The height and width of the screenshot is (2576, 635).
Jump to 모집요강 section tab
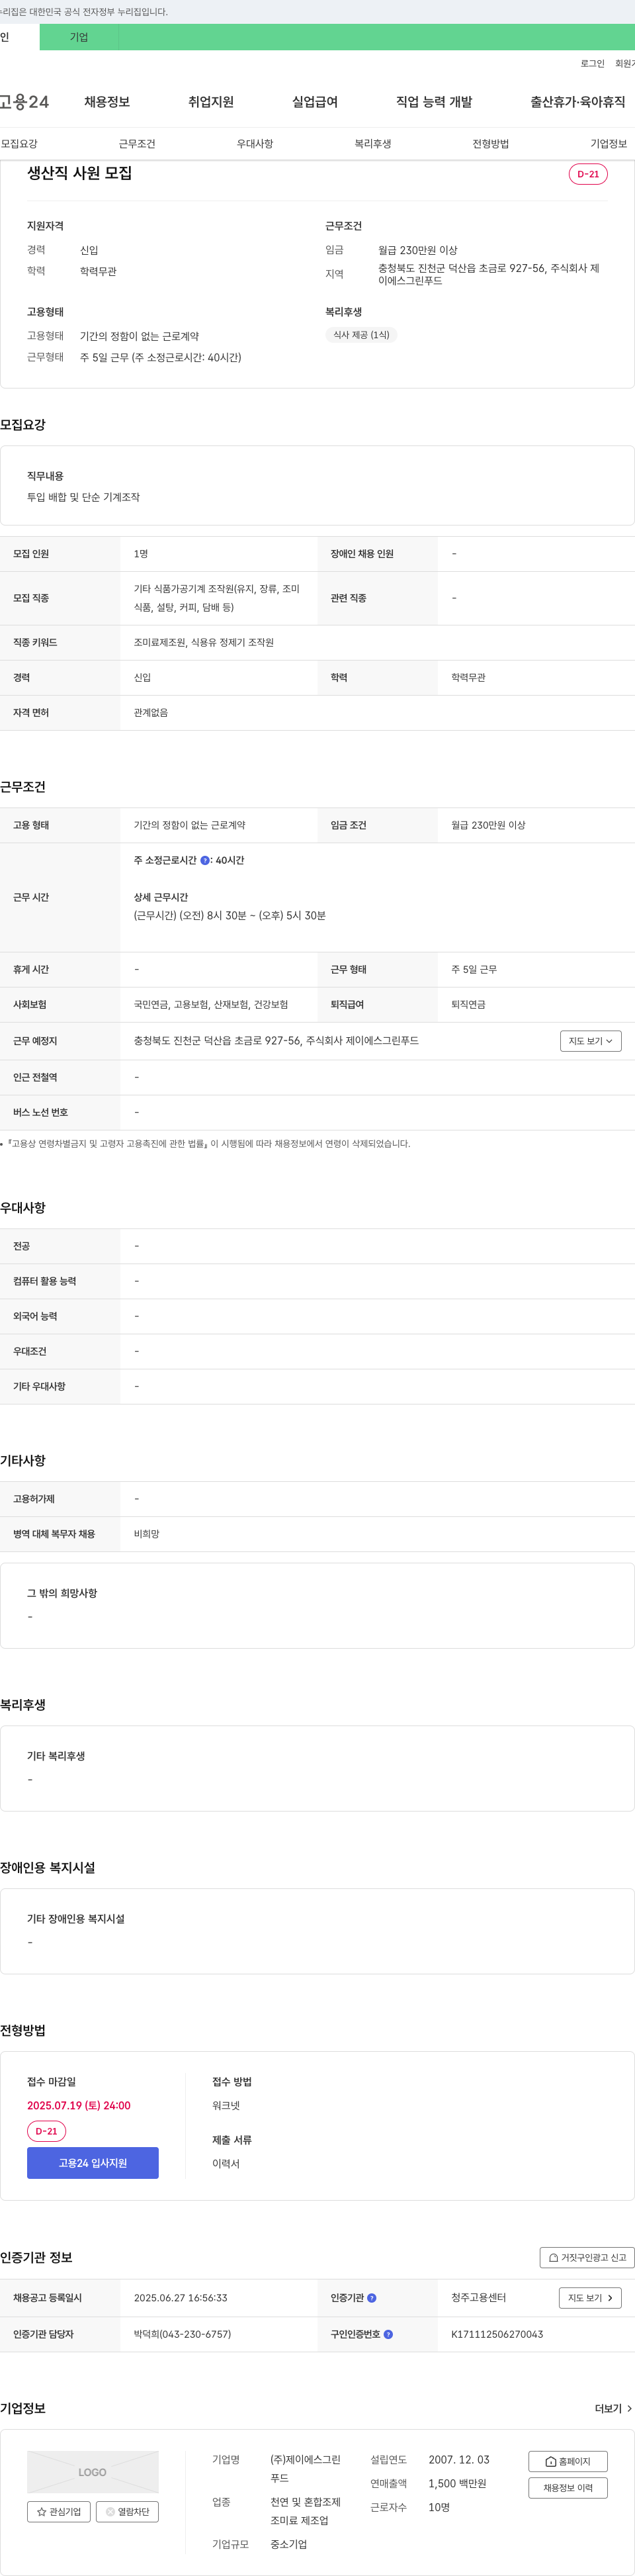point(19,144)
